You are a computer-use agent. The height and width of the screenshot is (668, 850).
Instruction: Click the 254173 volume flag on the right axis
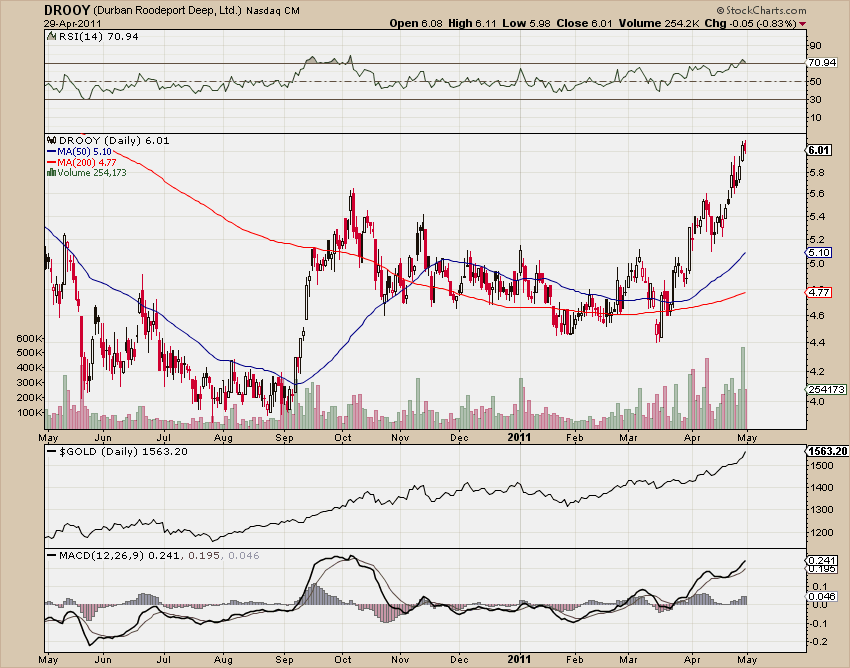click(826, 389)
